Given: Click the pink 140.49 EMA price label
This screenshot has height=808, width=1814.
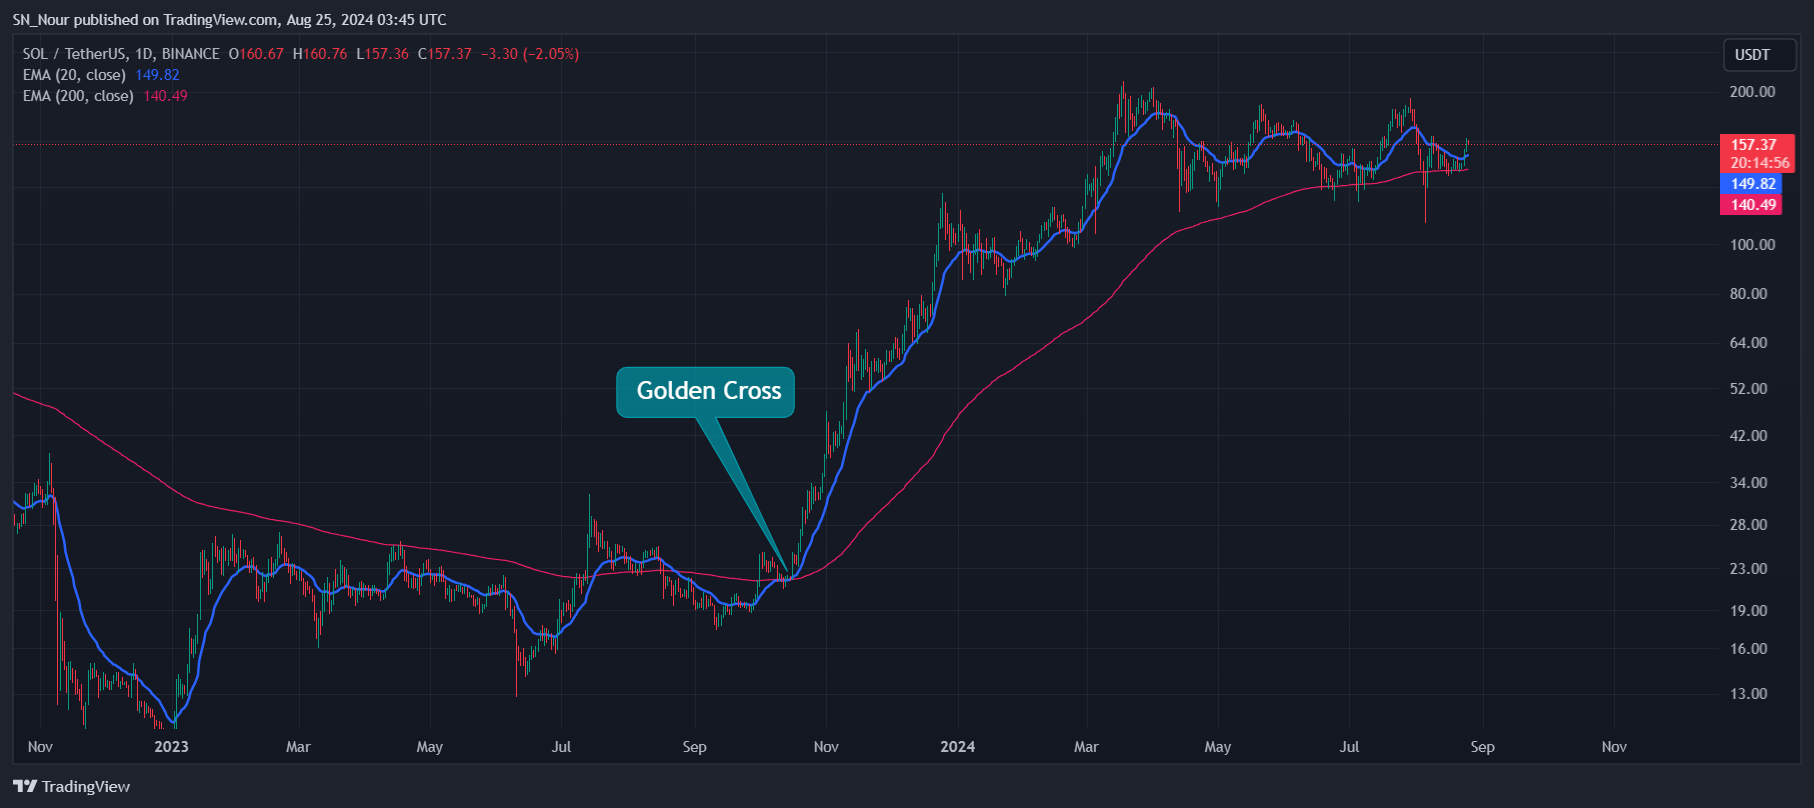Looking at the screenshot, I should (x=1751, y=205).
